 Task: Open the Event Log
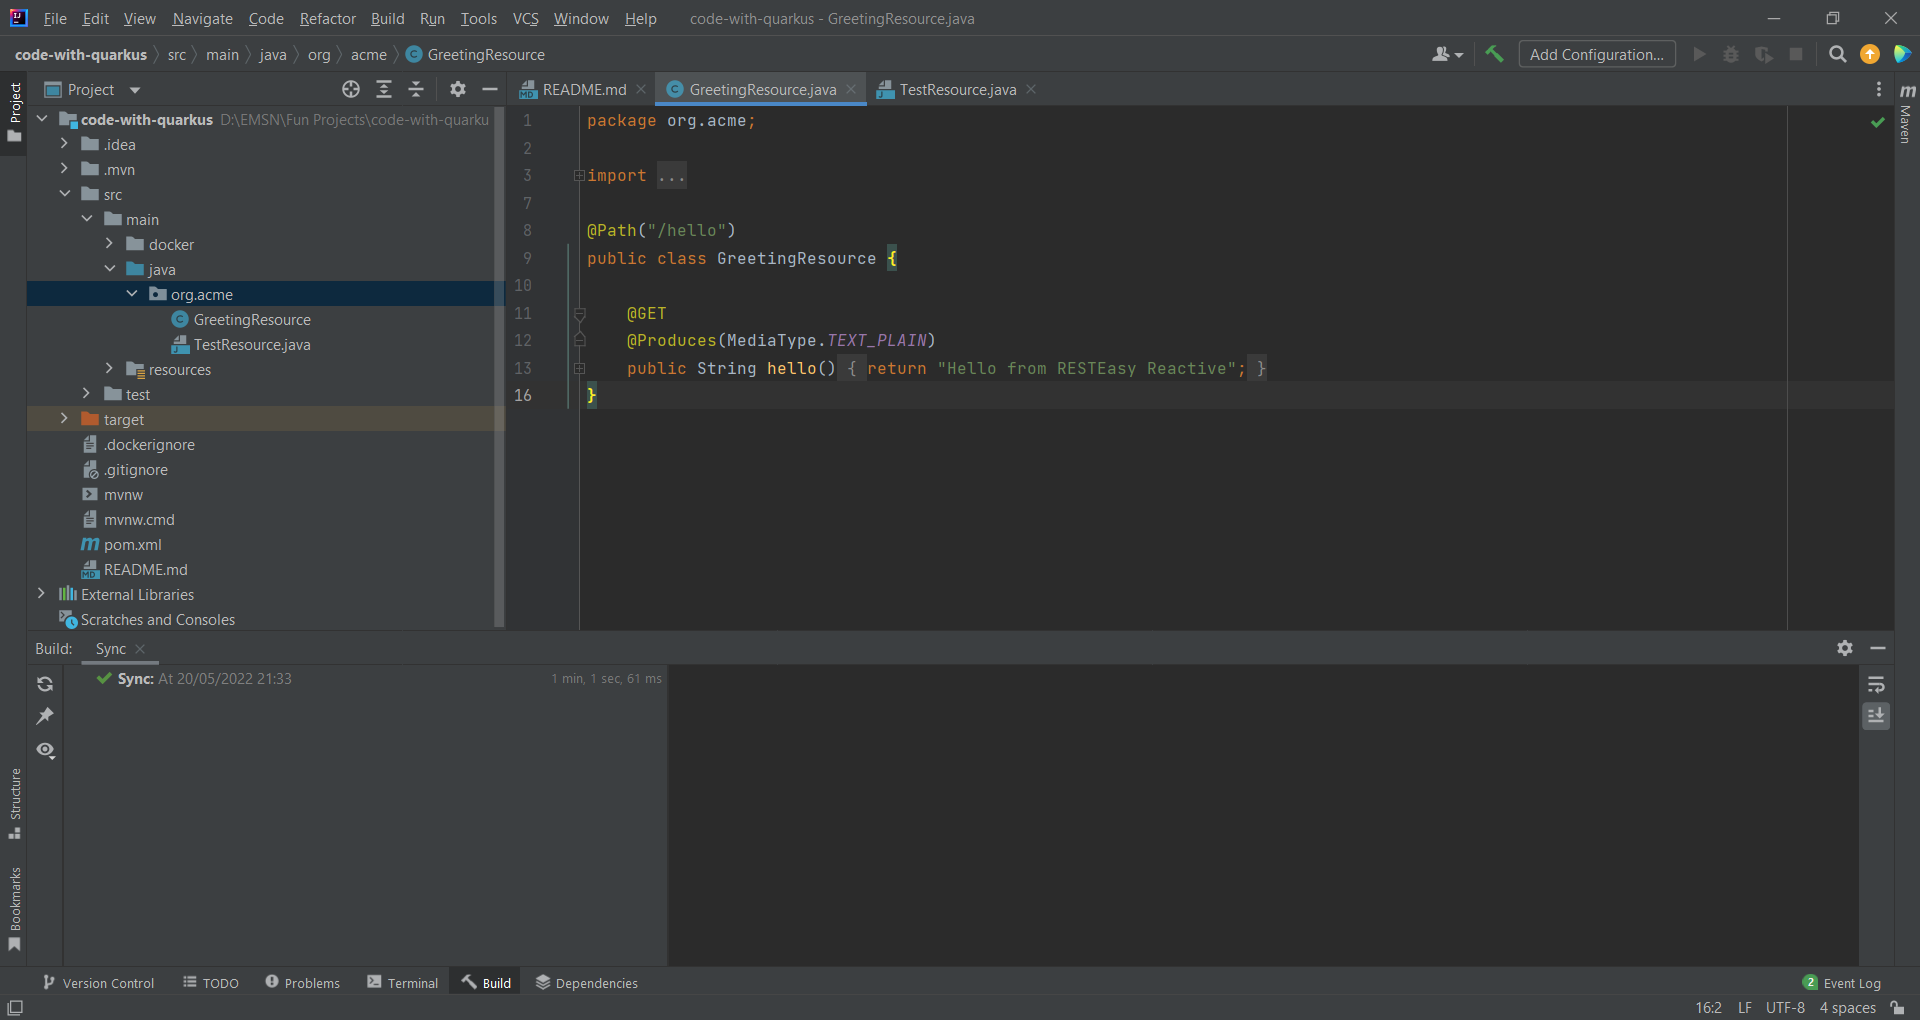point(1842,983)
